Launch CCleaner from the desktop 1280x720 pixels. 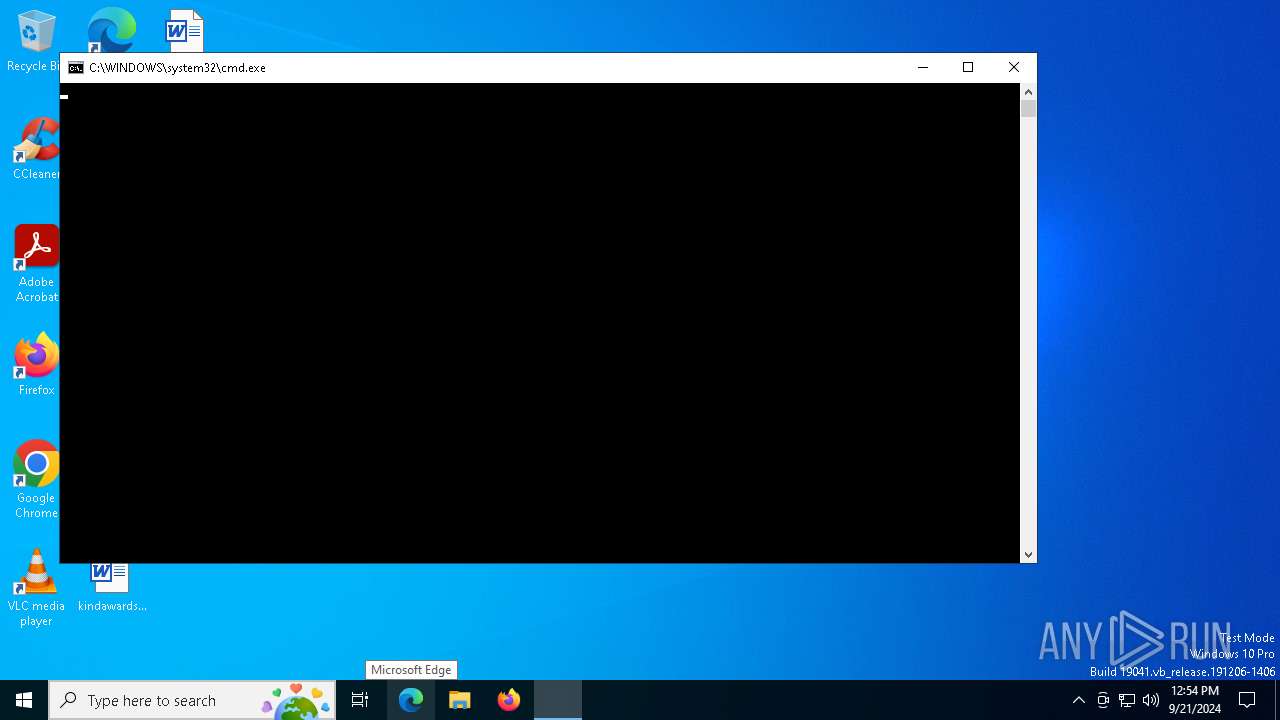[x=36, y=148]
